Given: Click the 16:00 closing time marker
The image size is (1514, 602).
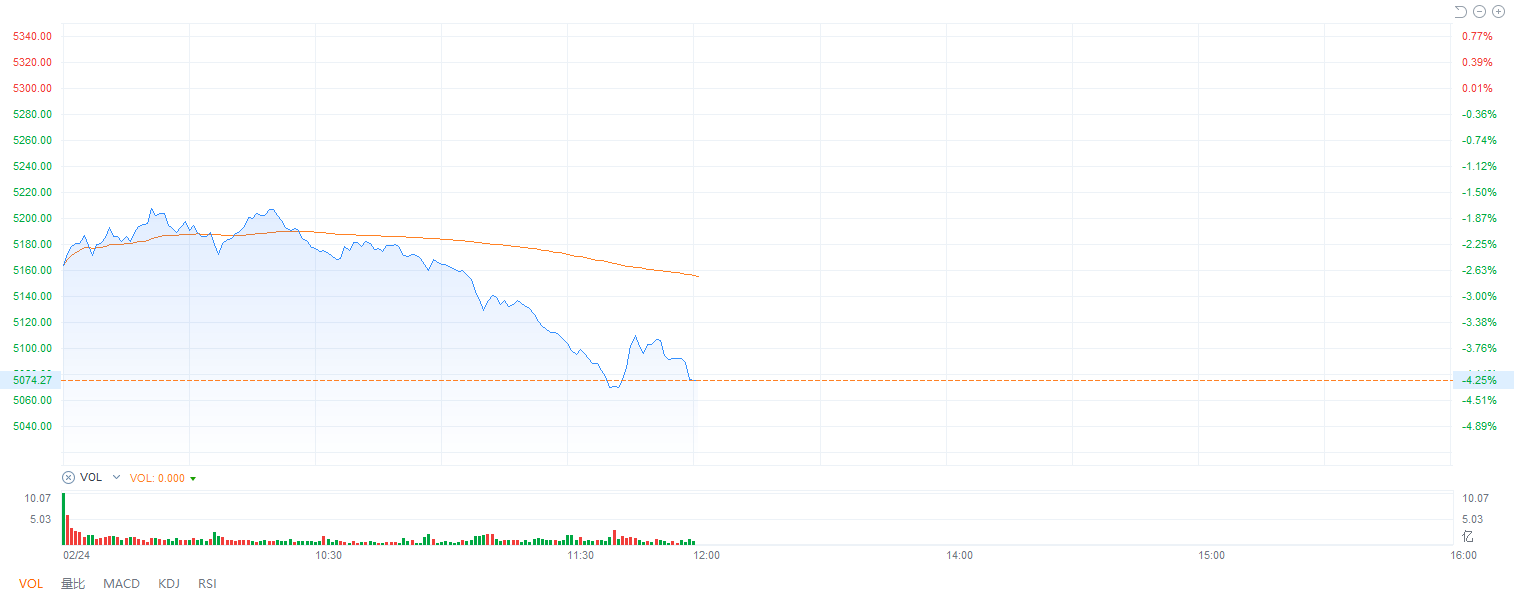Looking at the screenshot, I should [1463, 555].
